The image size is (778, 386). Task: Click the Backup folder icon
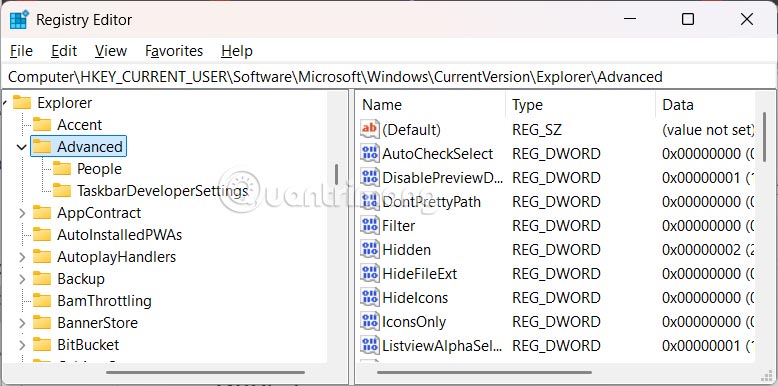pyautogui.click(x=42, y=278)
